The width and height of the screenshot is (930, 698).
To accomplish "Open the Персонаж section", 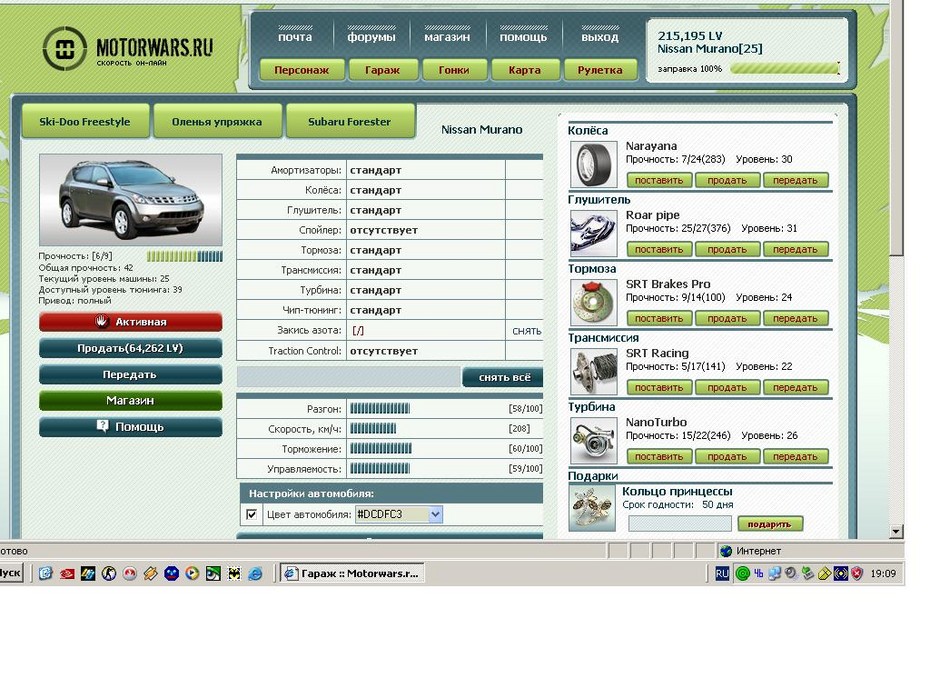I will click(302, 70).
